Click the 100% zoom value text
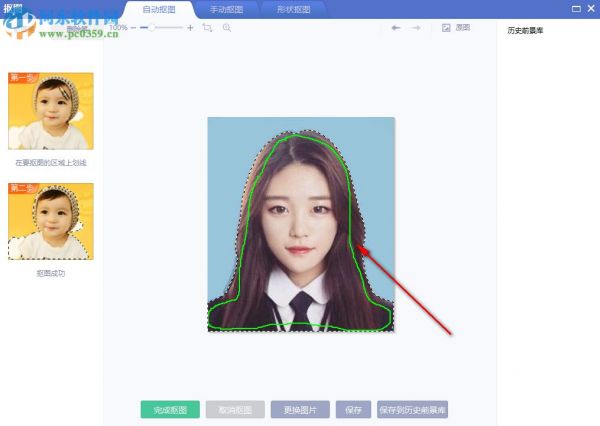Image resolution: width=600 pixels, height=426 pixels. [x=118, y=28]
